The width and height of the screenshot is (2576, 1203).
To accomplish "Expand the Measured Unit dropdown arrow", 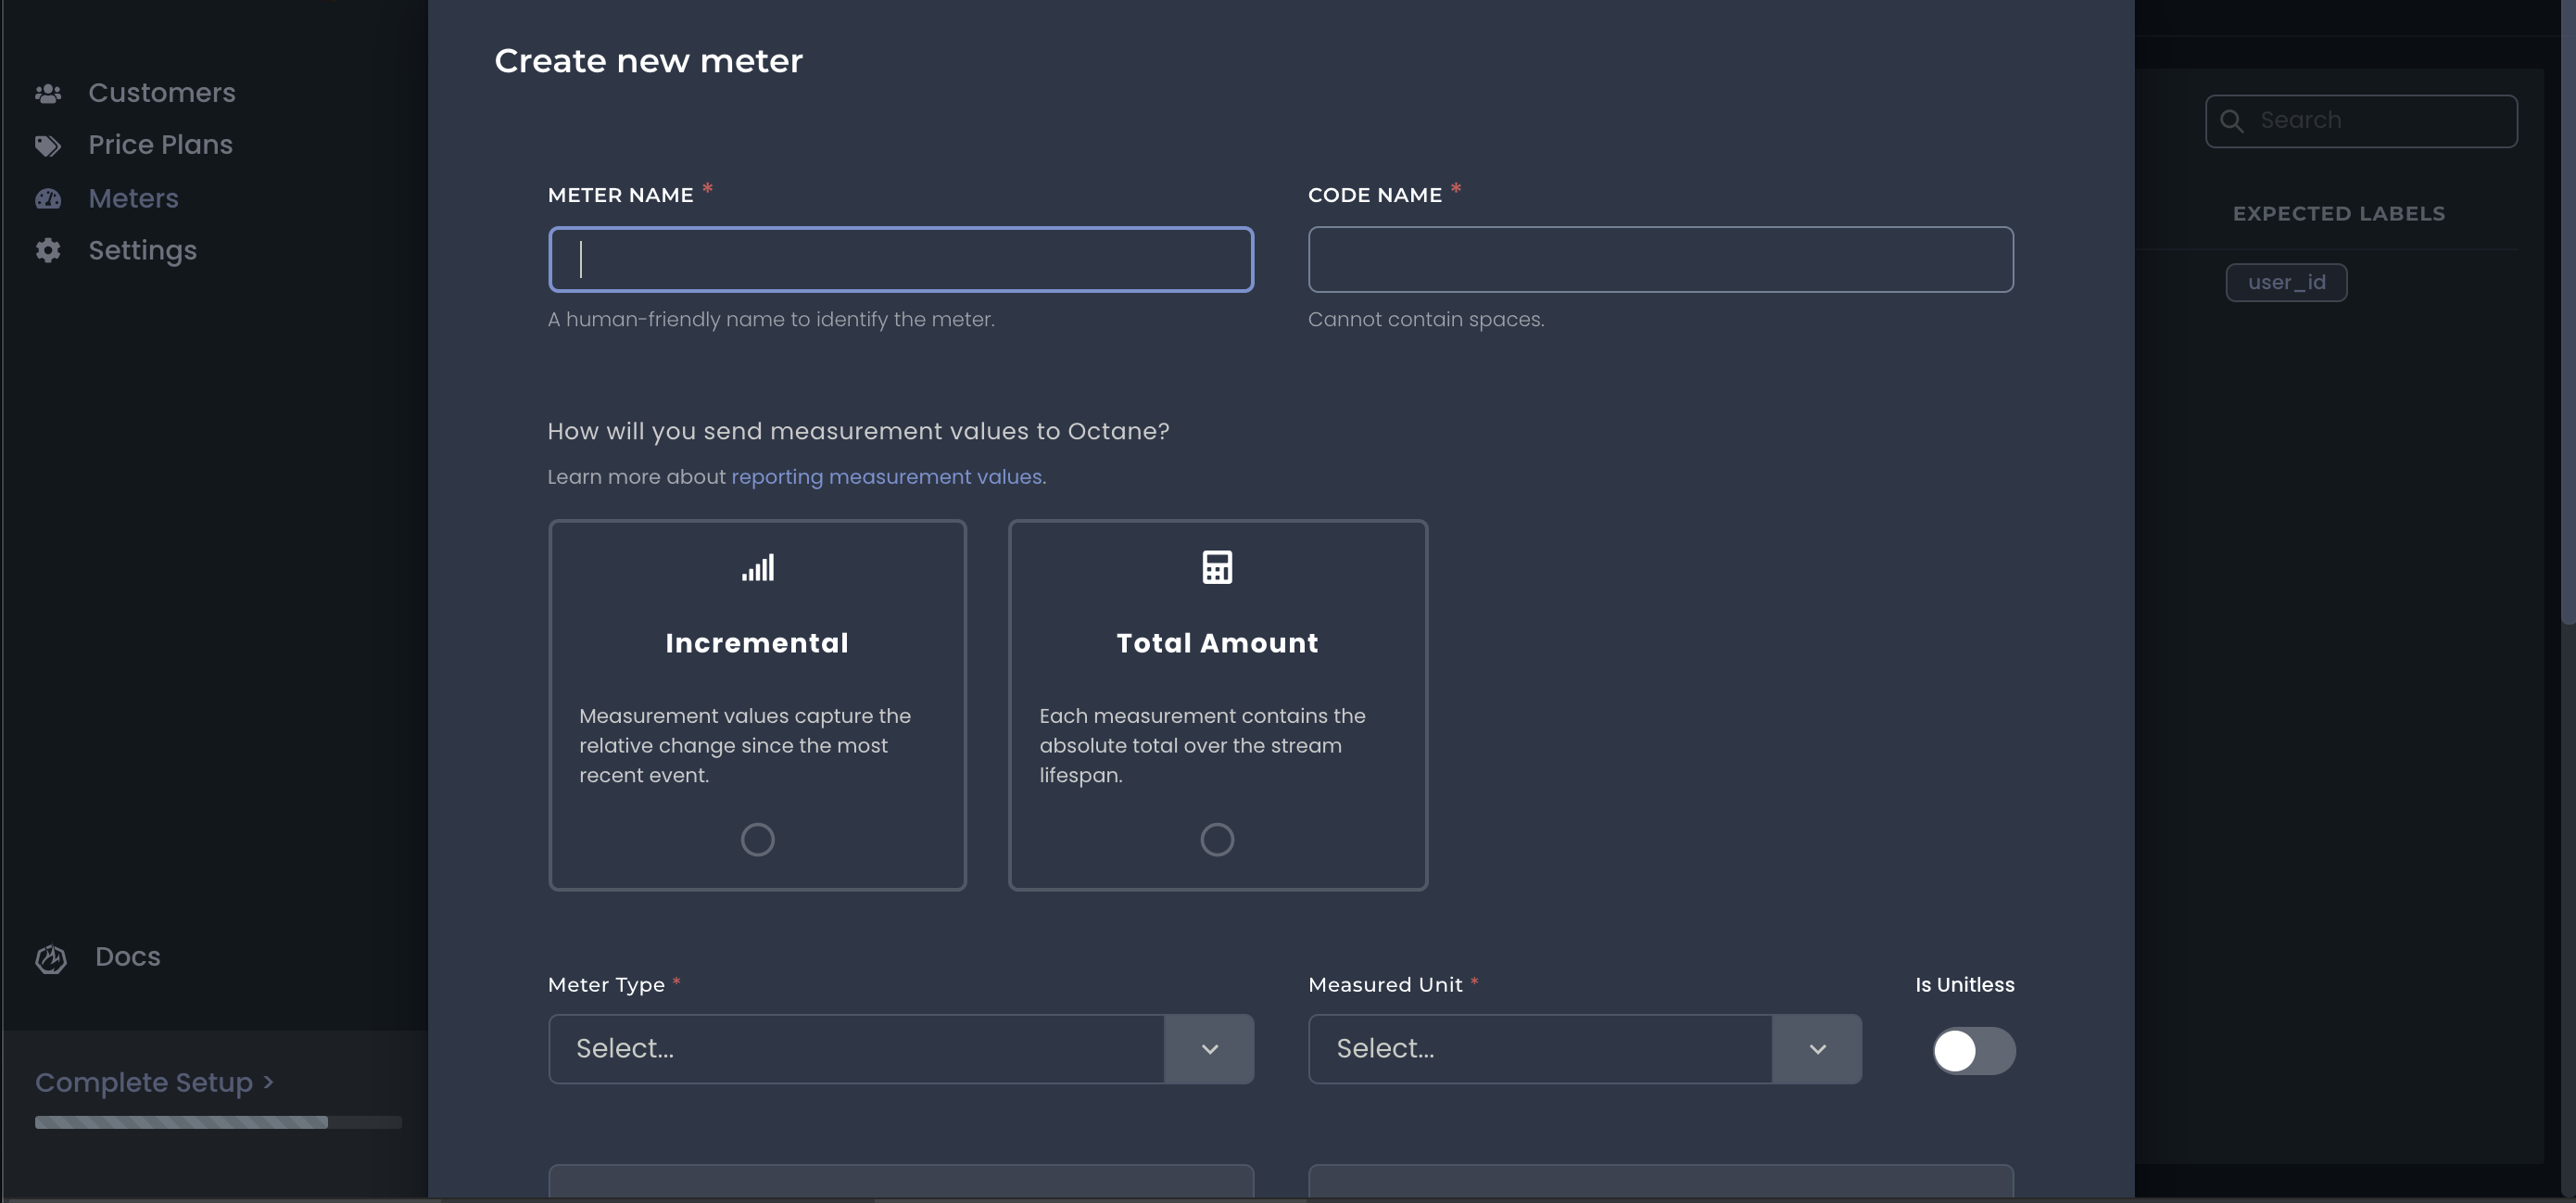I will 1817,1049.
